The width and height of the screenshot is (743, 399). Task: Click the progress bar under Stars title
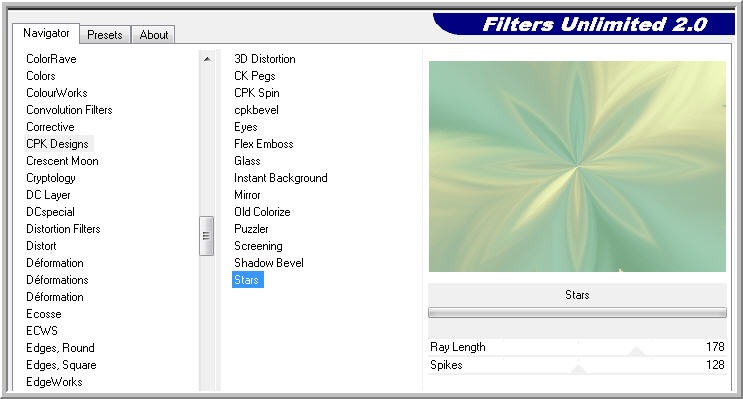coord(577,312)
